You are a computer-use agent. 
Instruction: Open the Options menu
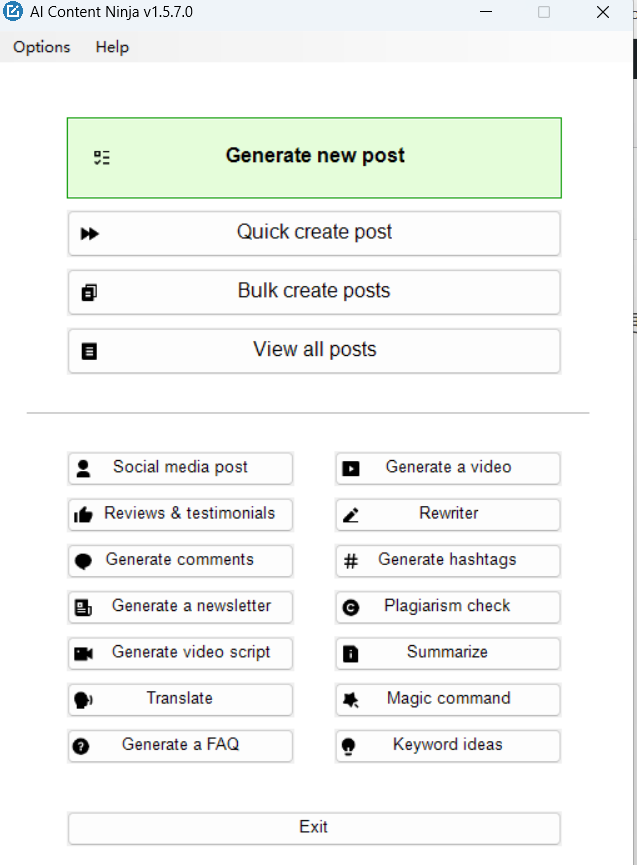(x=42, y=47)
